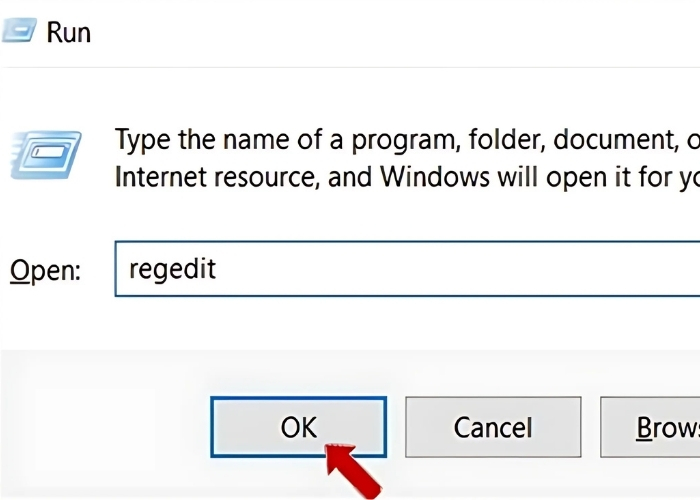The width and height of the screenshot is (700, 500).
Task: Click the gap between OK and Cancel
Action: point(396,427)
